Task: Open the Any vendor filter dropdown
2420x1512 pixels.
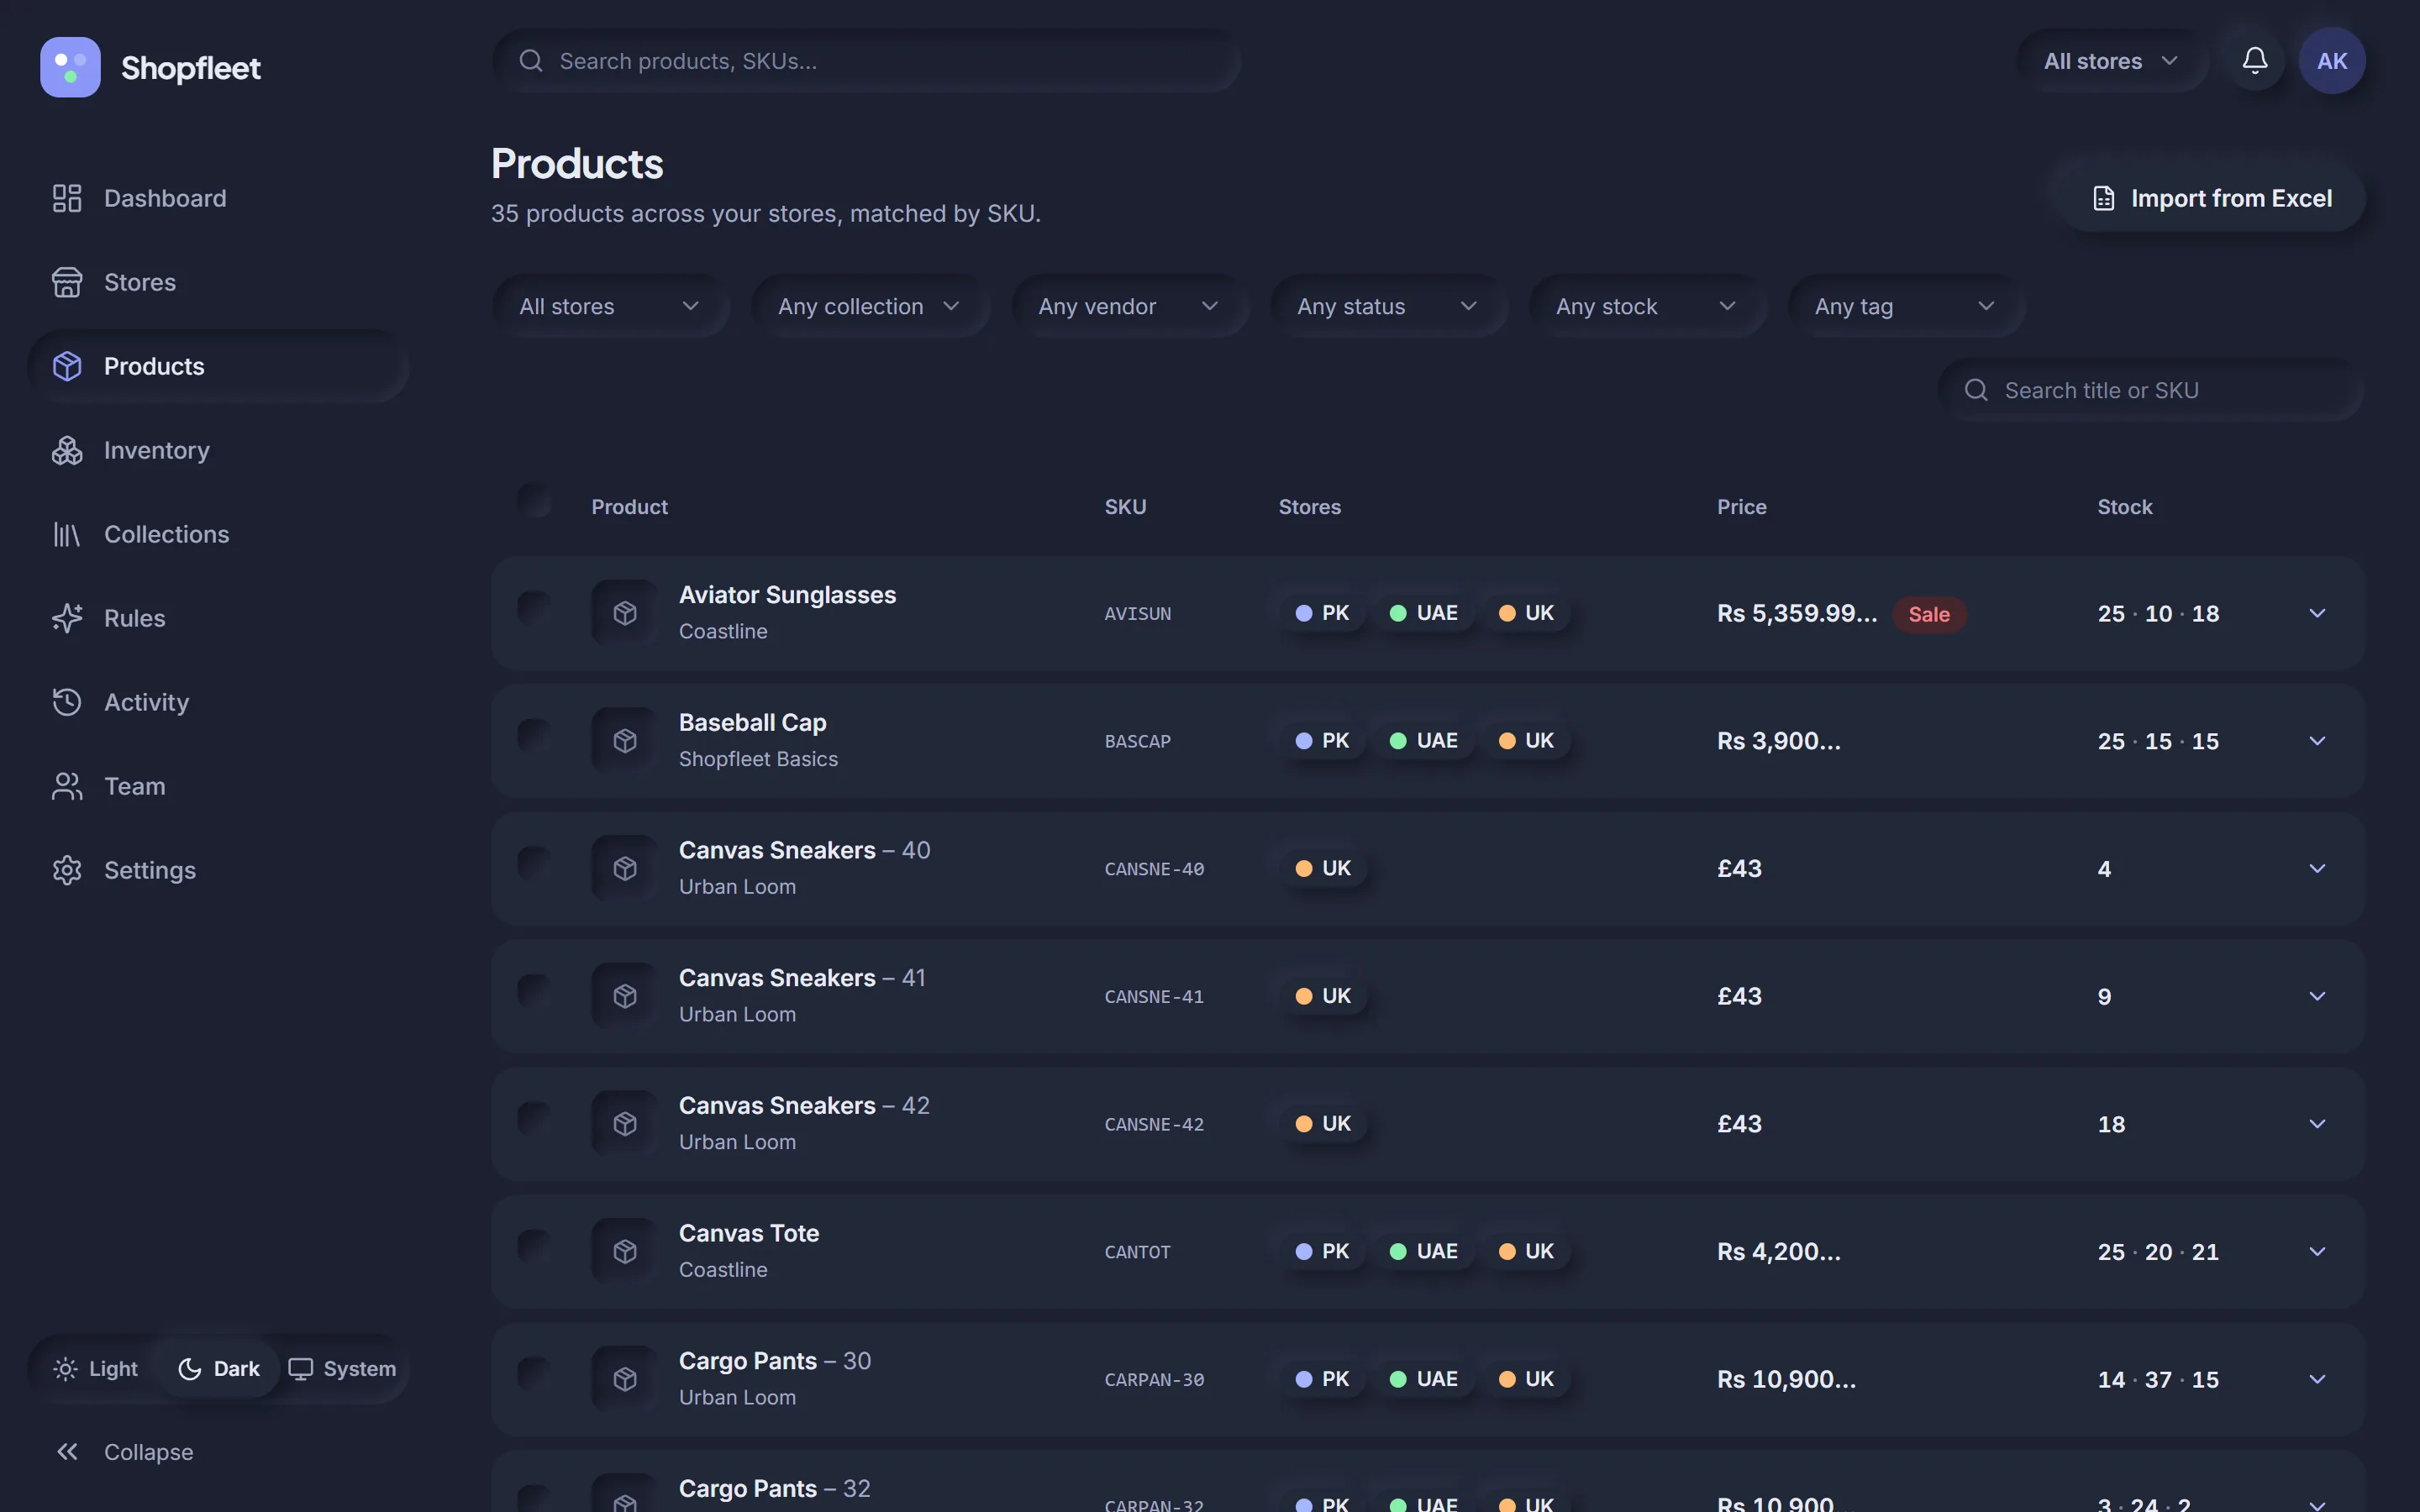Action: [x=1130, y=306]
